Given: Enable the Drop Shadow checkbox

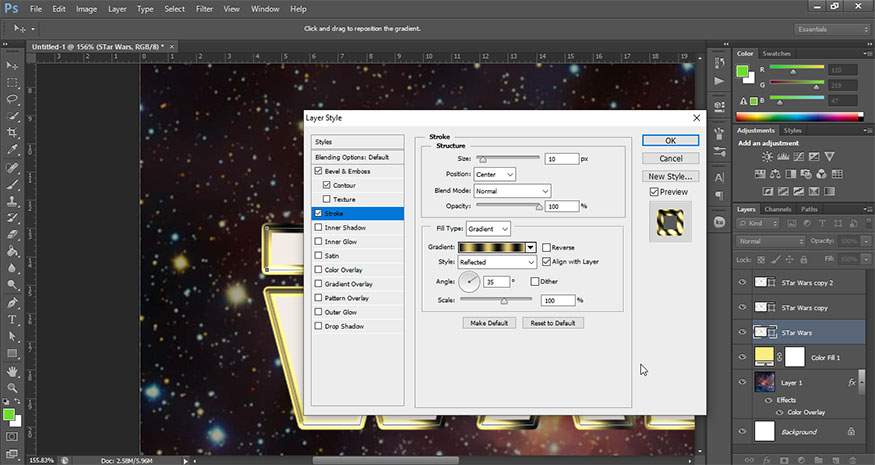Looking at the screenshot, I should point(319,326).
